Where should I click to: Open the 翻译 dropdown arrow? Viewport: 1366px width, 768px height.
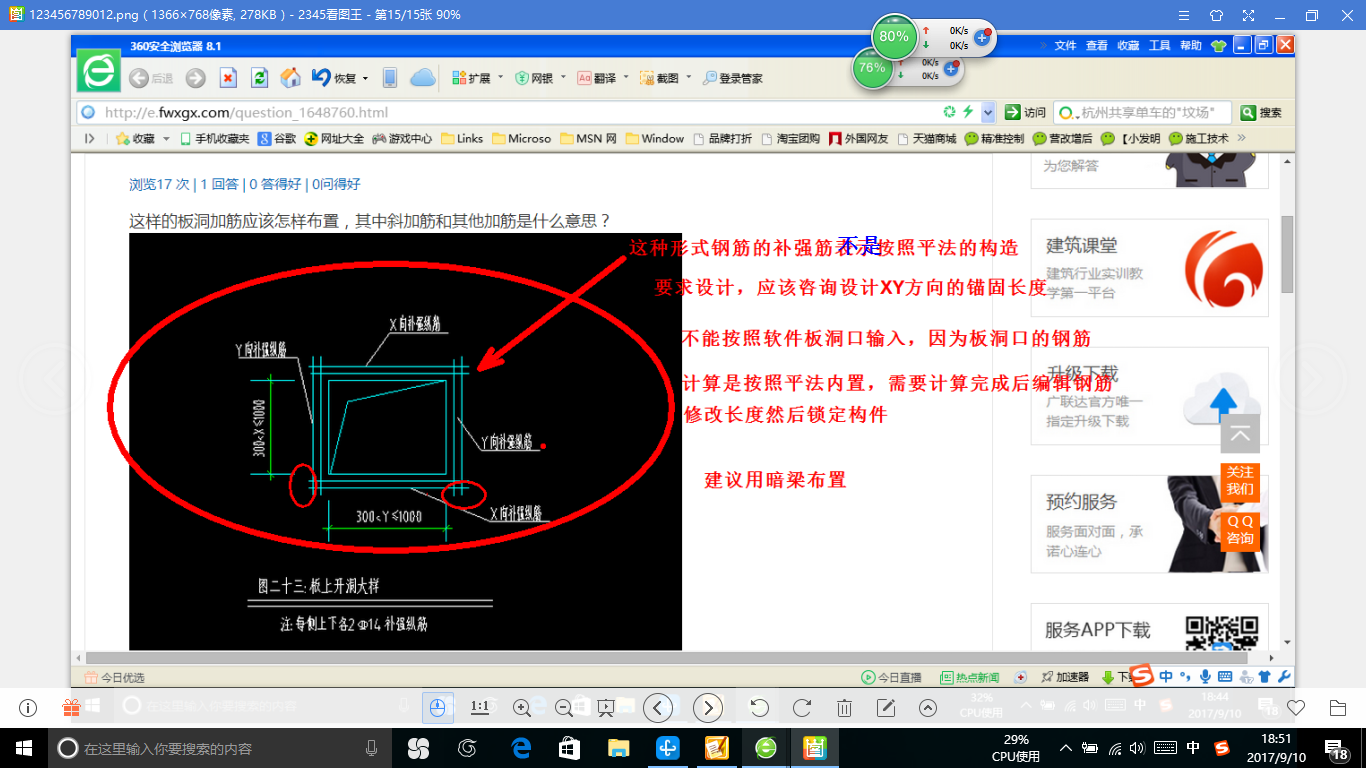click(625, 78)
